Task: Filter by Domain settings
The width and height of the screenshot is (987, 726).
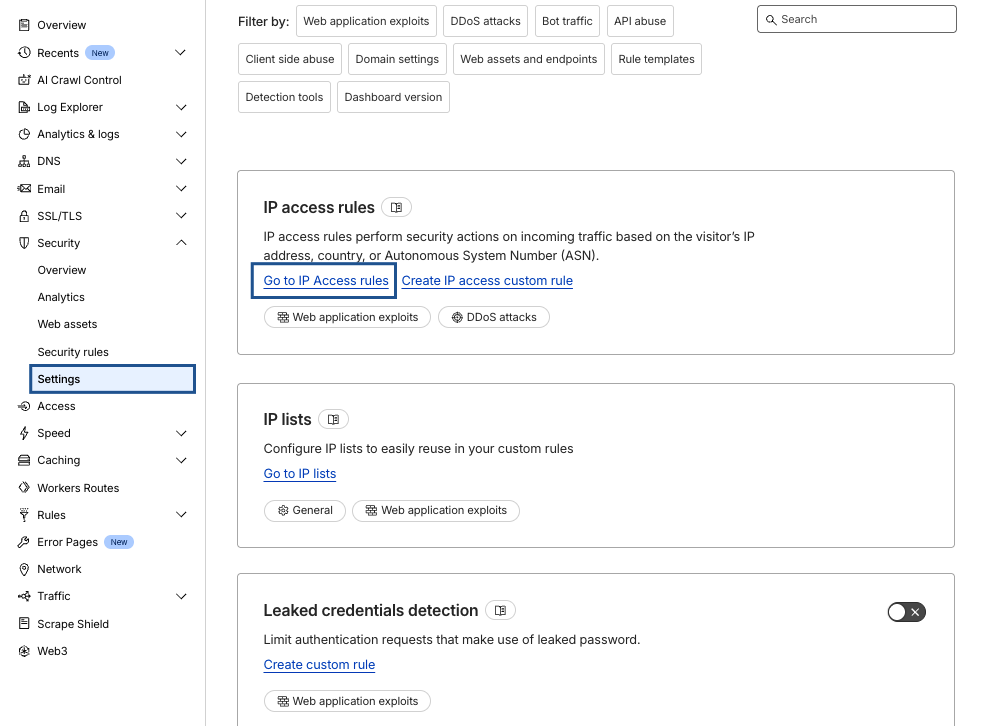Action: (x=397, y=59)
